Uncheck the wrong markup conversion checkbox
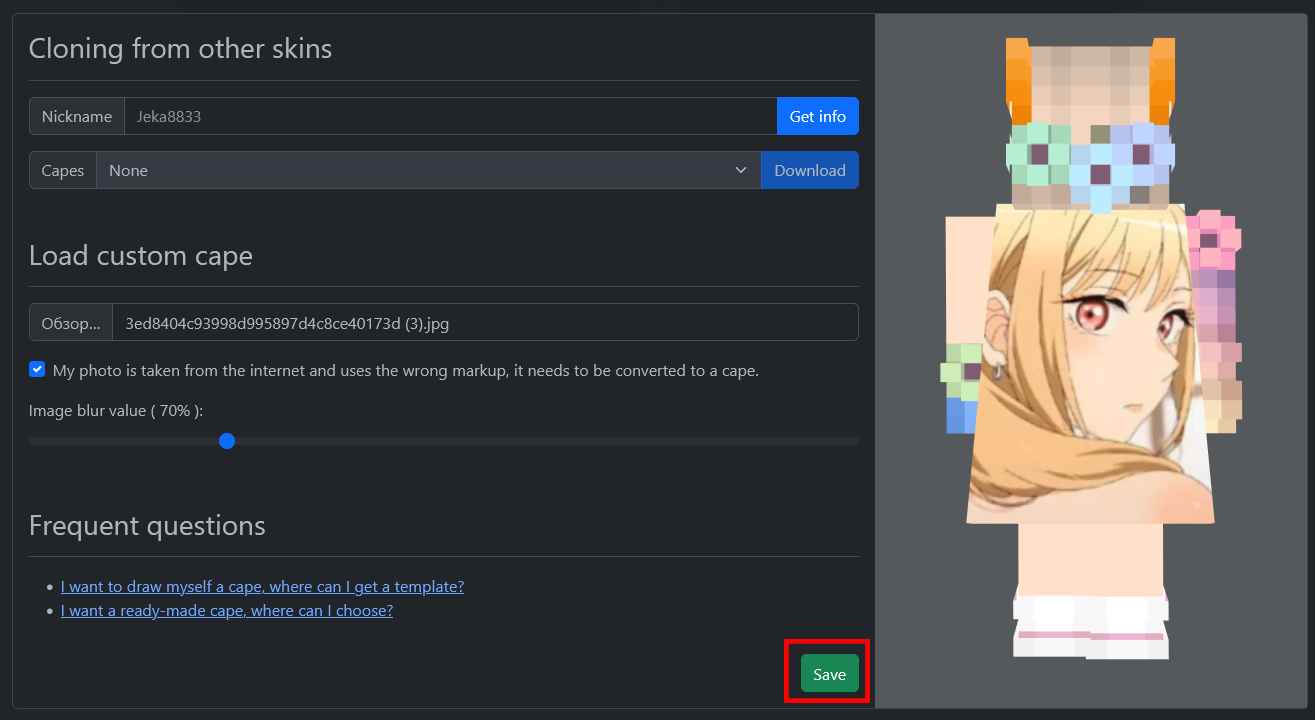Screen dimensions: 1315x720 point(37,370)
